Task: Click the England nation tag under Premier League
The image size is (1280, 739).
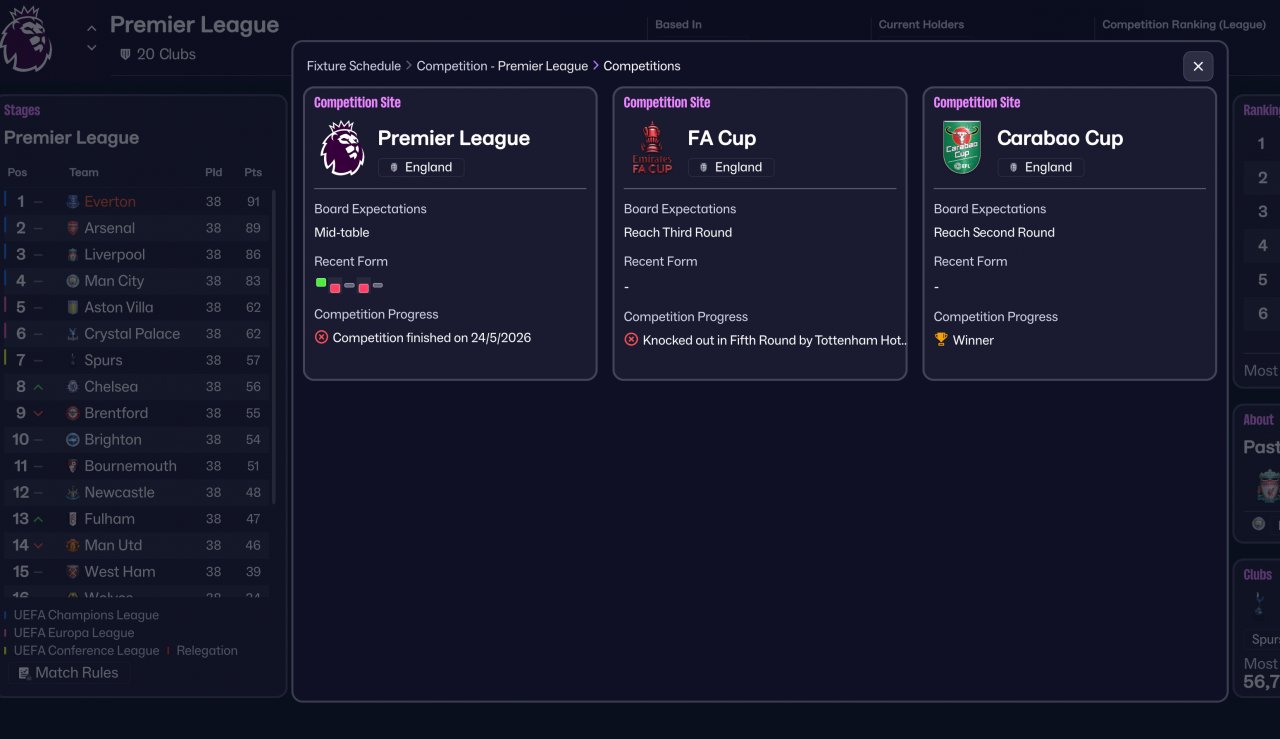Action: click(x=421, y=167)
